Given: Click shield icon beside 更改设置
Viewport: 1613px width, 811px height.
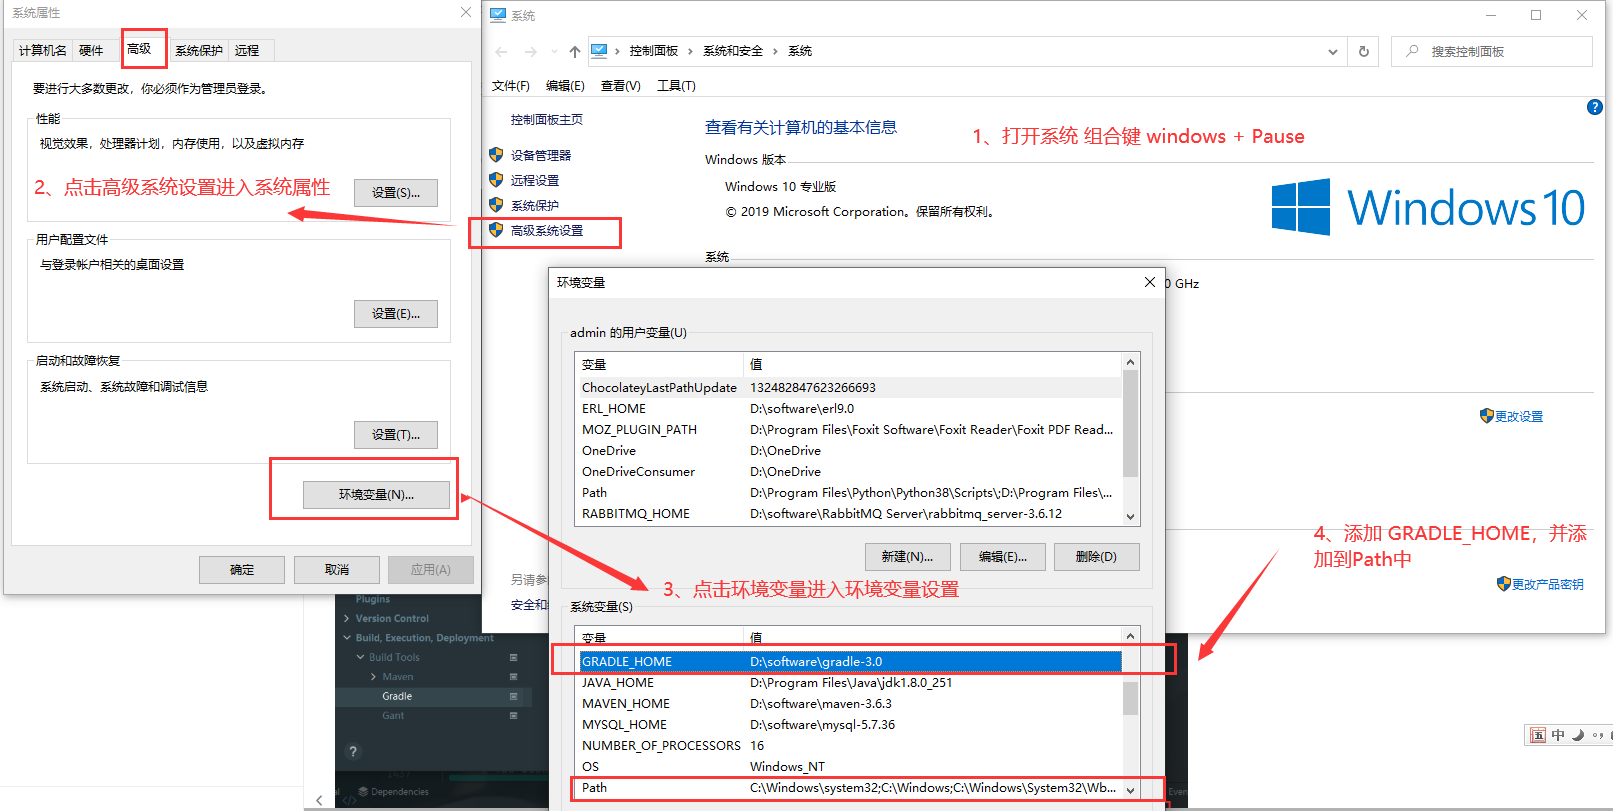Looking at the screenshot, I should 1487,416.
